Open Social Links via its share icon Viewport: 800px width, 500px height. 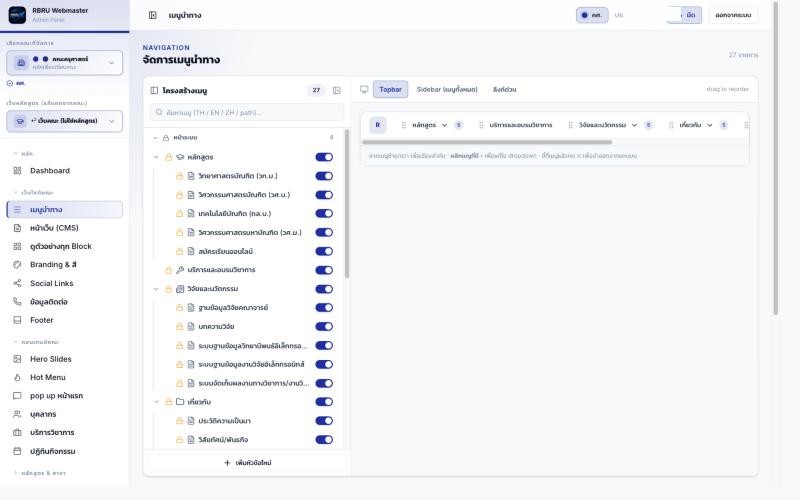17,283
